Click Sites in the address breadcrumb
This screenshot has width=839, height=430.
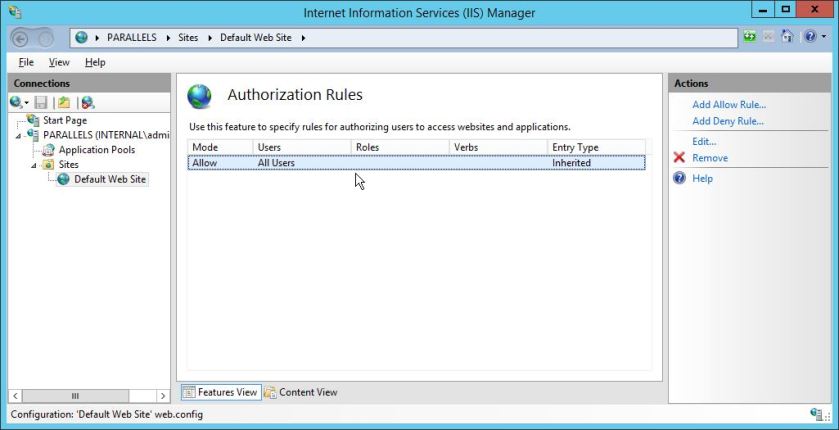(188, 37)
